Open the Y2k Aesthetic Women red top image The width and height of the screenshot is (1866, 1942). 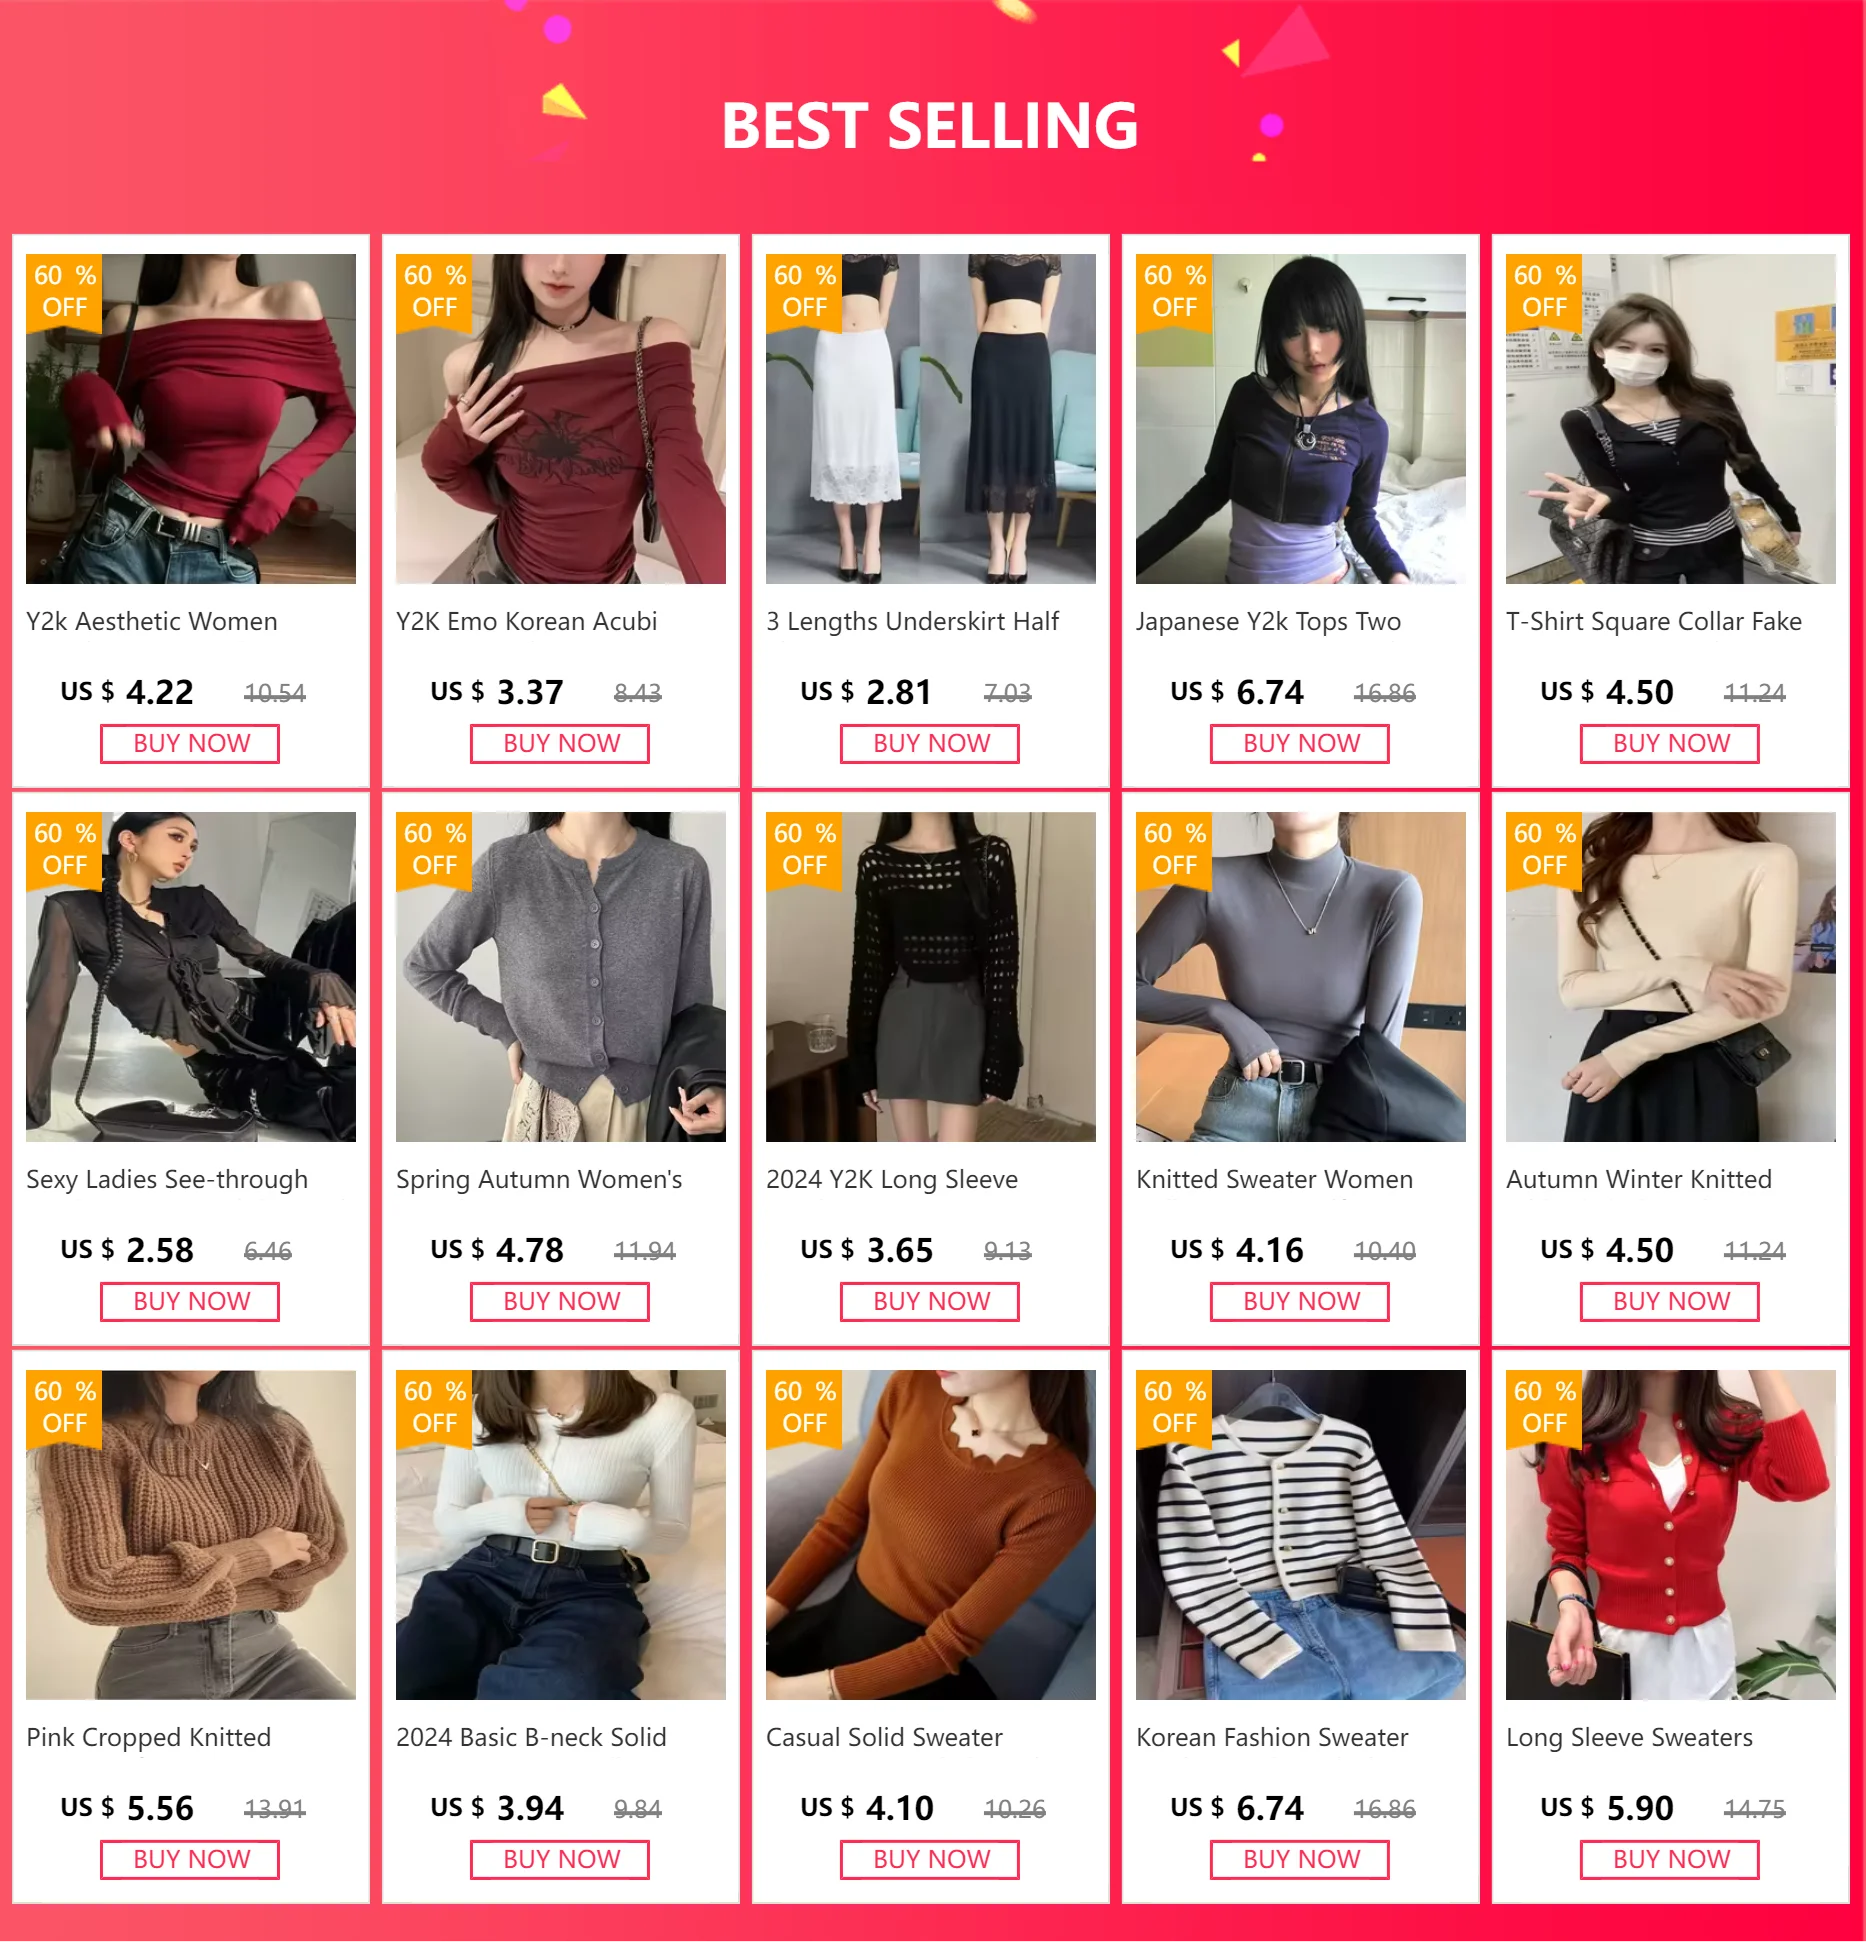pyautogui.click(x=191, y=418)
